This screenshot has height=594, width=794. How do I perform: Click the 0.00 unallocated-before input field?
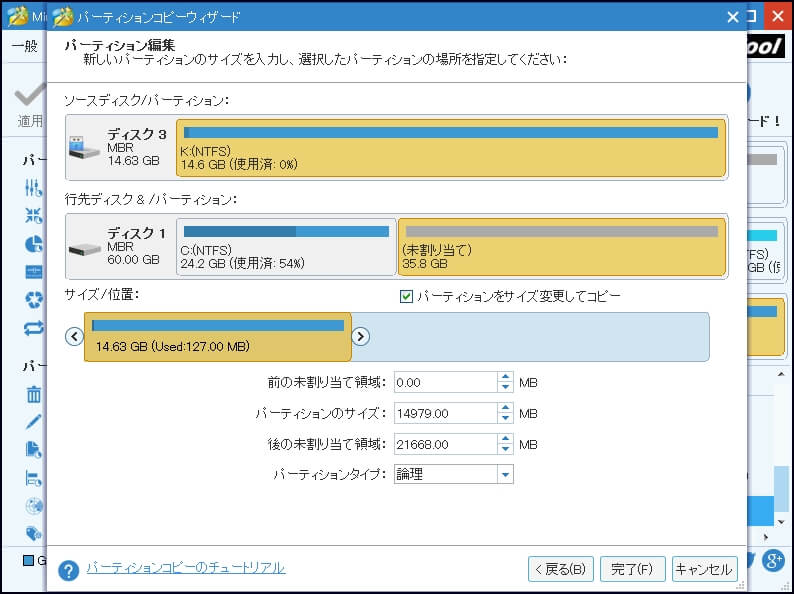(446, 382)
